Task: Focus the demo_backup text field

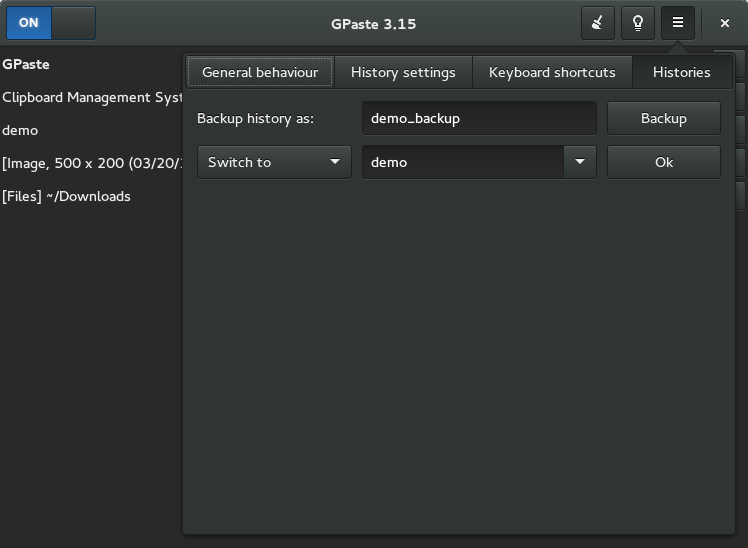Action: pos(479,118)
